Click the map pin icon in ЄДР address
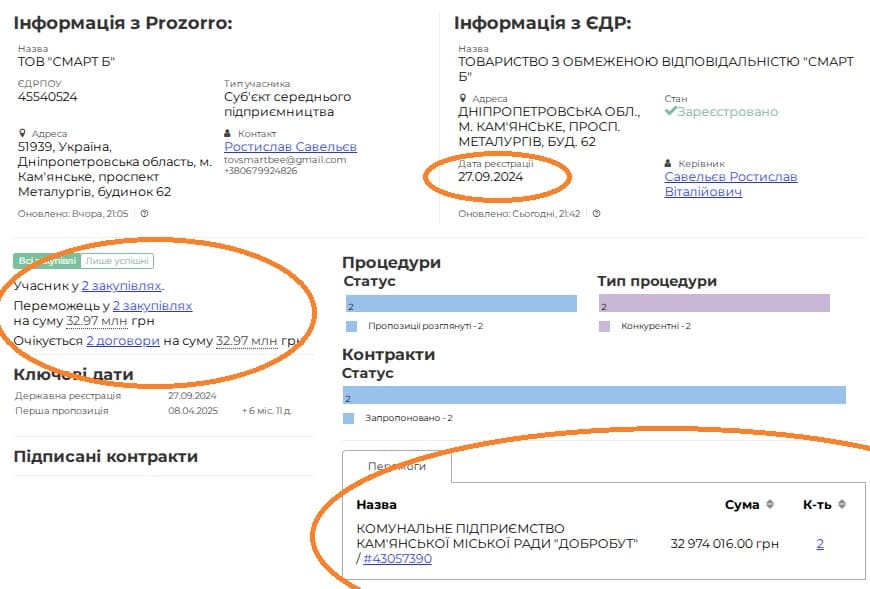Image resolution: width=870 pixels, height=589 pixels. [462, 98]
